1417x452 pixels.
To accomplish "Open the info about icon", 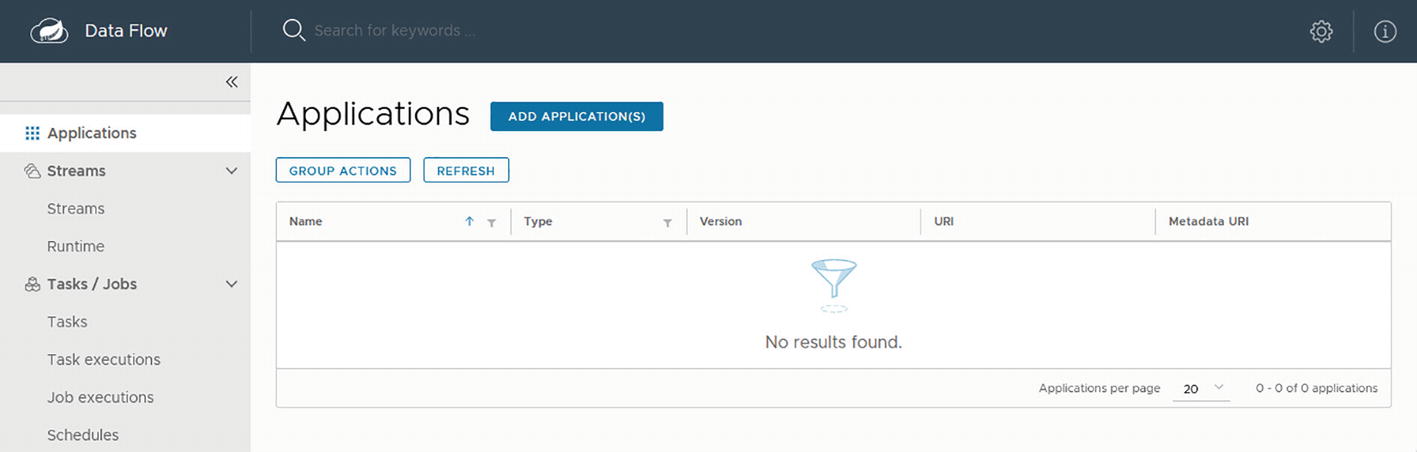I will (x=1385, y=31).
